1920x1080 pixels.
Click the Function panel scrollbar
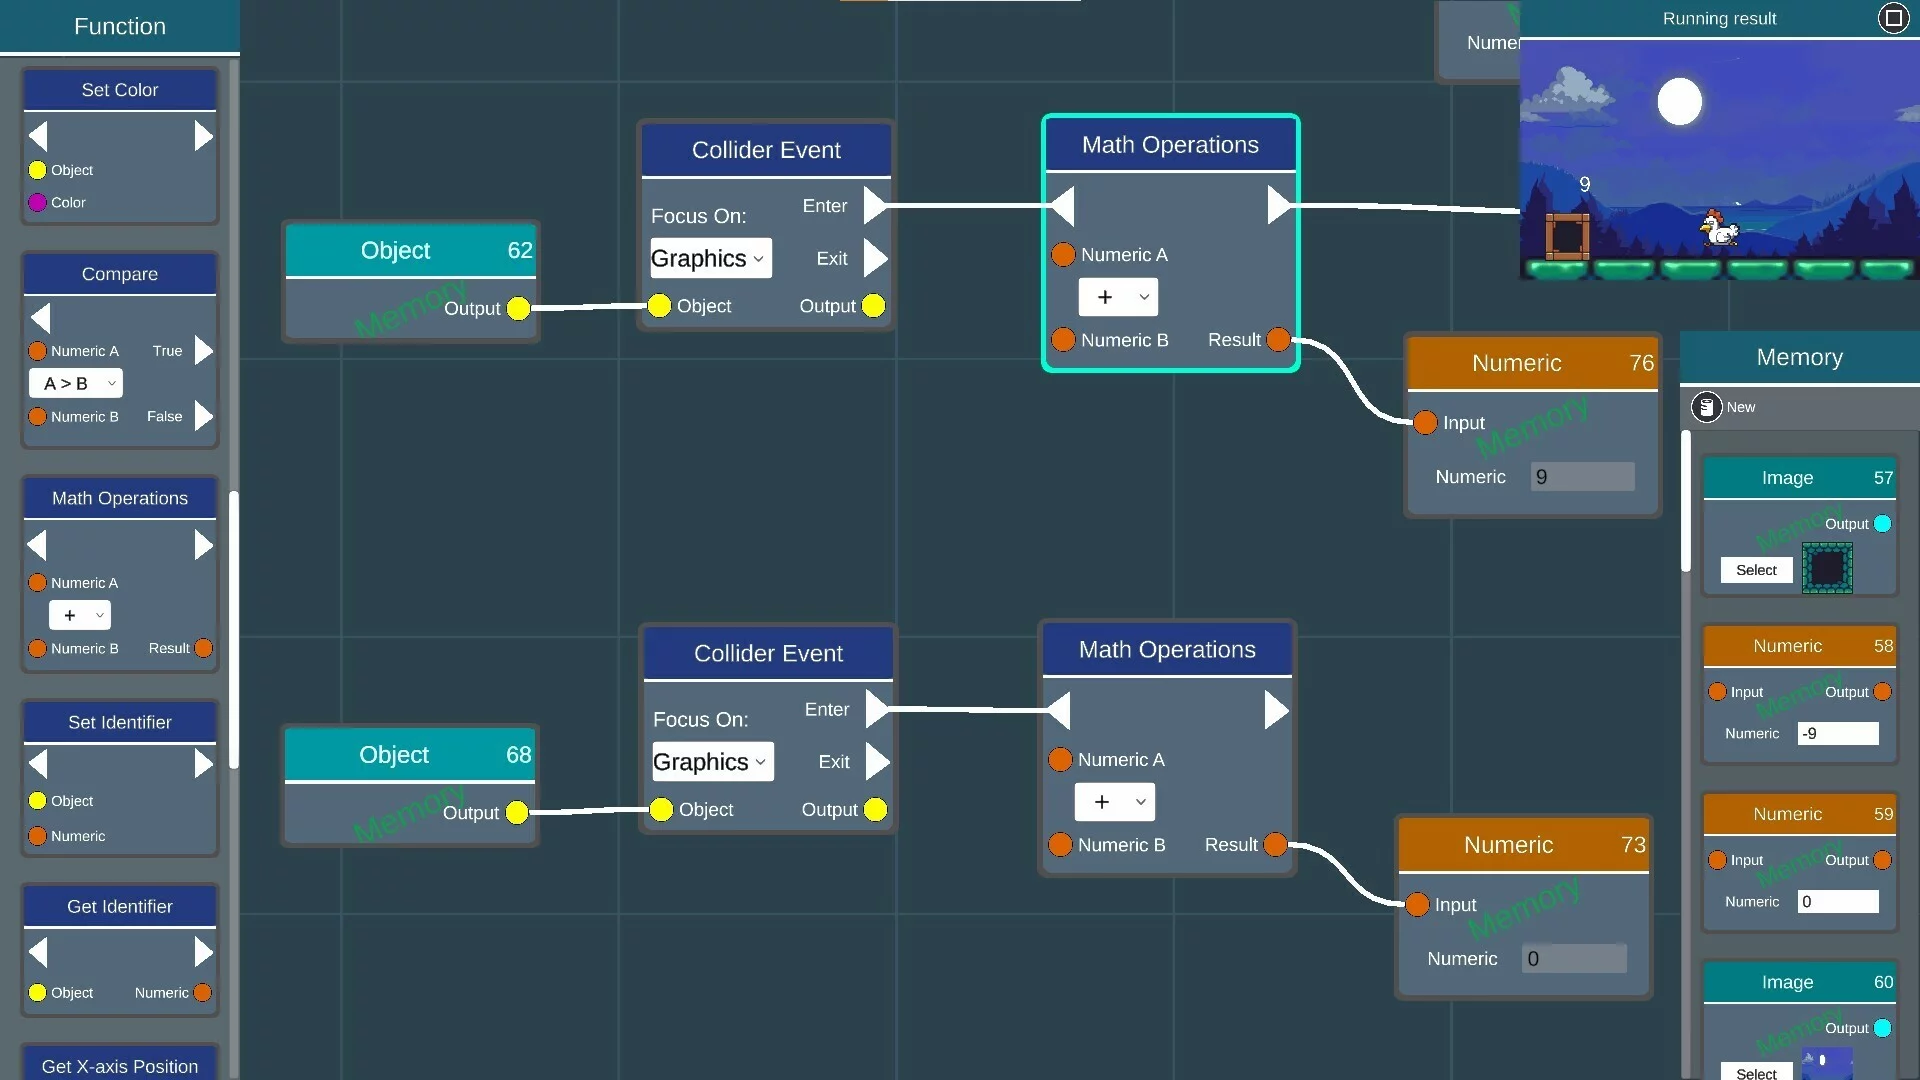tap(234, 630)
